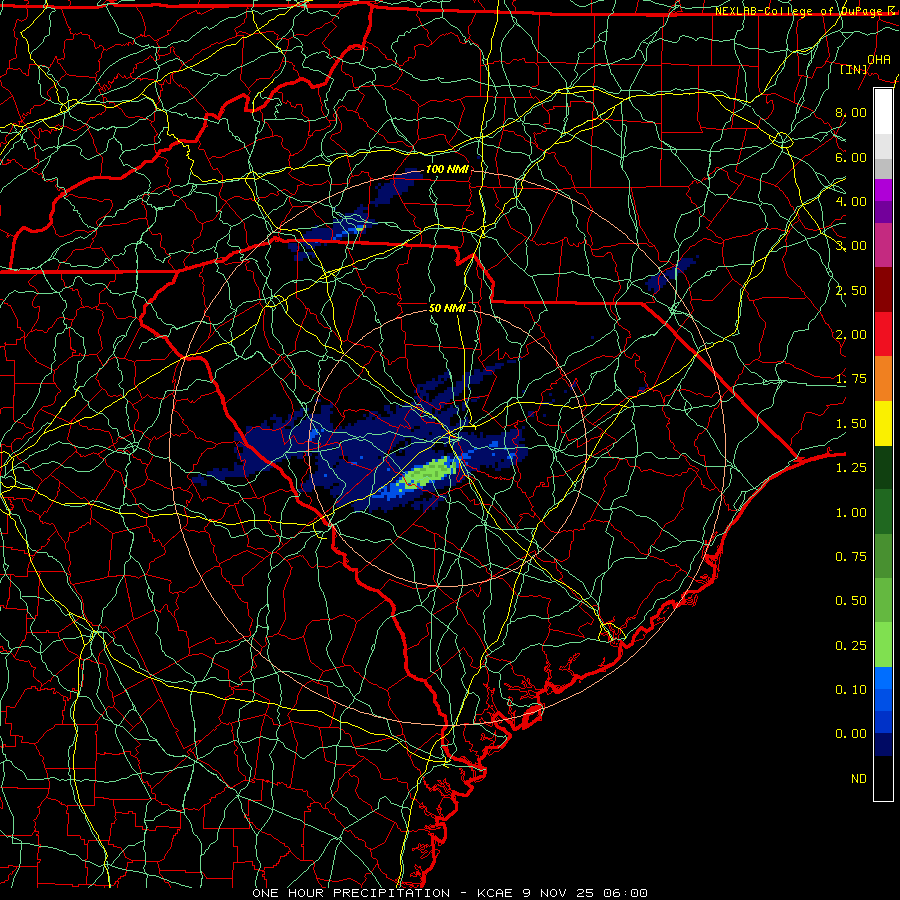Click the 6.00 legend value
The width and height of the screenshot is (900, 900).
tap(851, 157)
